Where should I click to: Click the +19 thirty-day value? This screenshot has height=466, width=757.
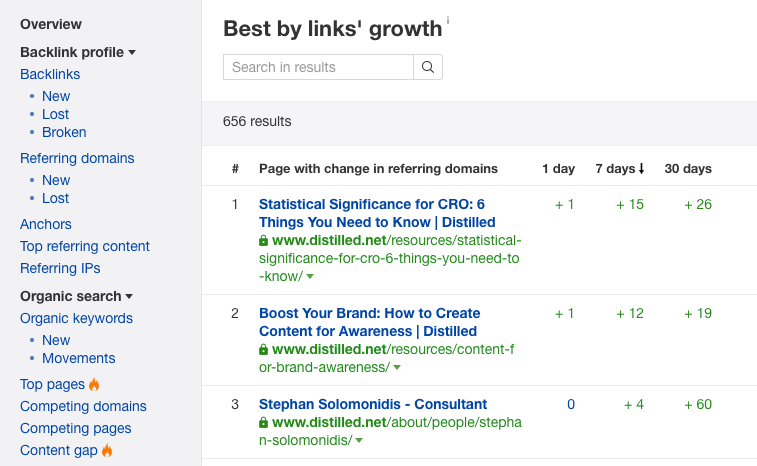click(698, 314)
